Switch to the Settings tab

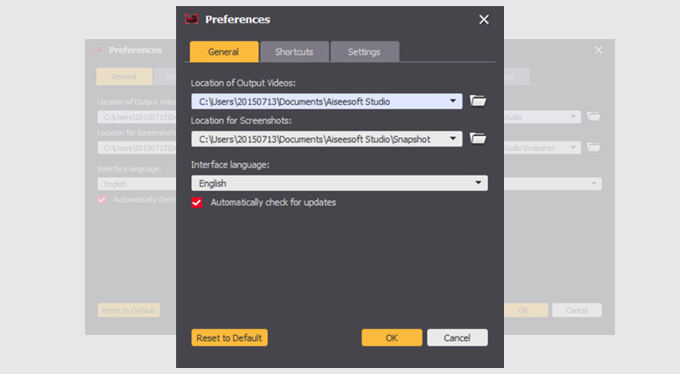pos(365,52)
